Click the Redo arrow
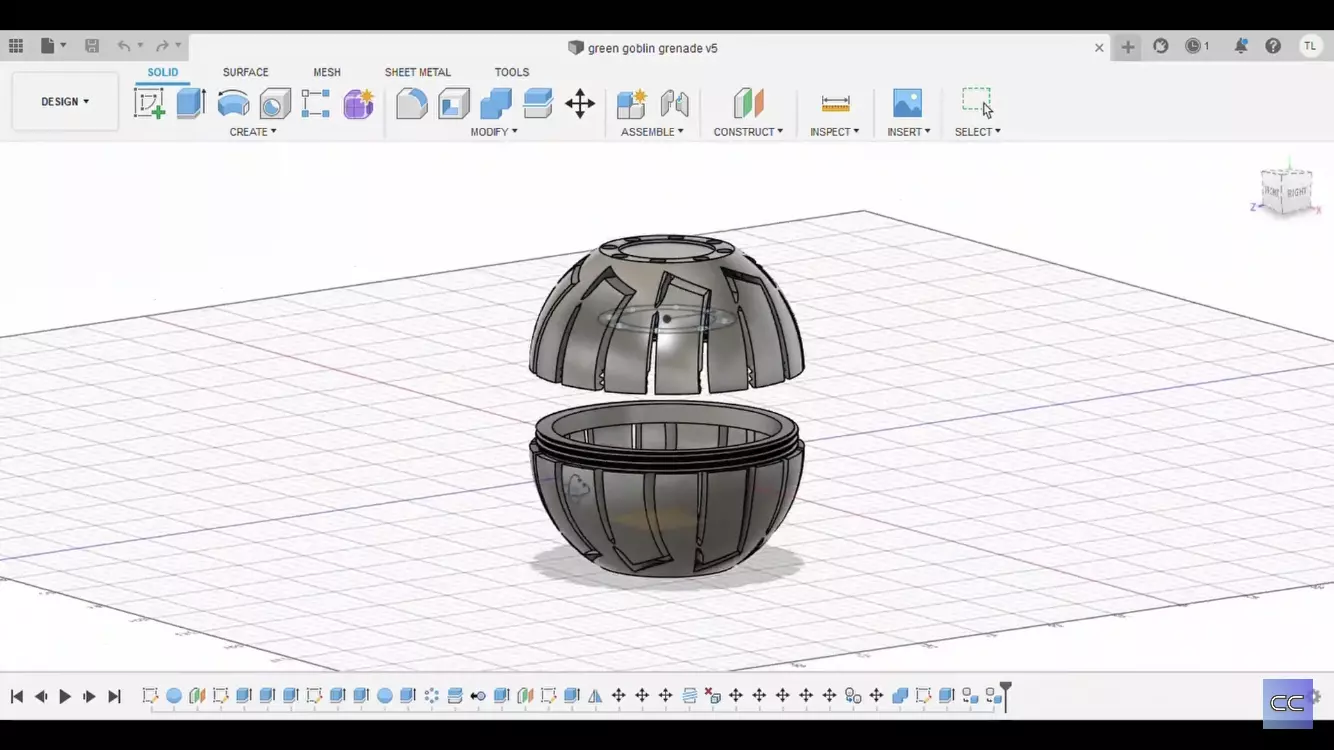Viewport: 1334px width, 750px height. click(162, 46)
